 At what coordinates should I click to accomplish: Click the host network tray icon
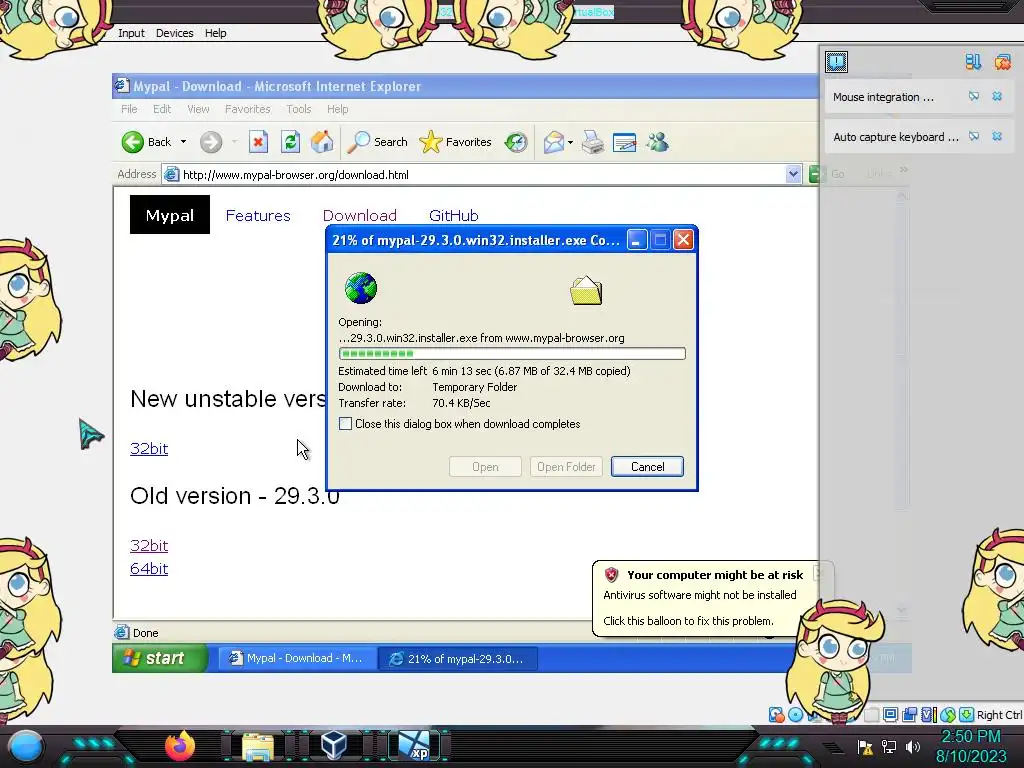click(889, 746)
